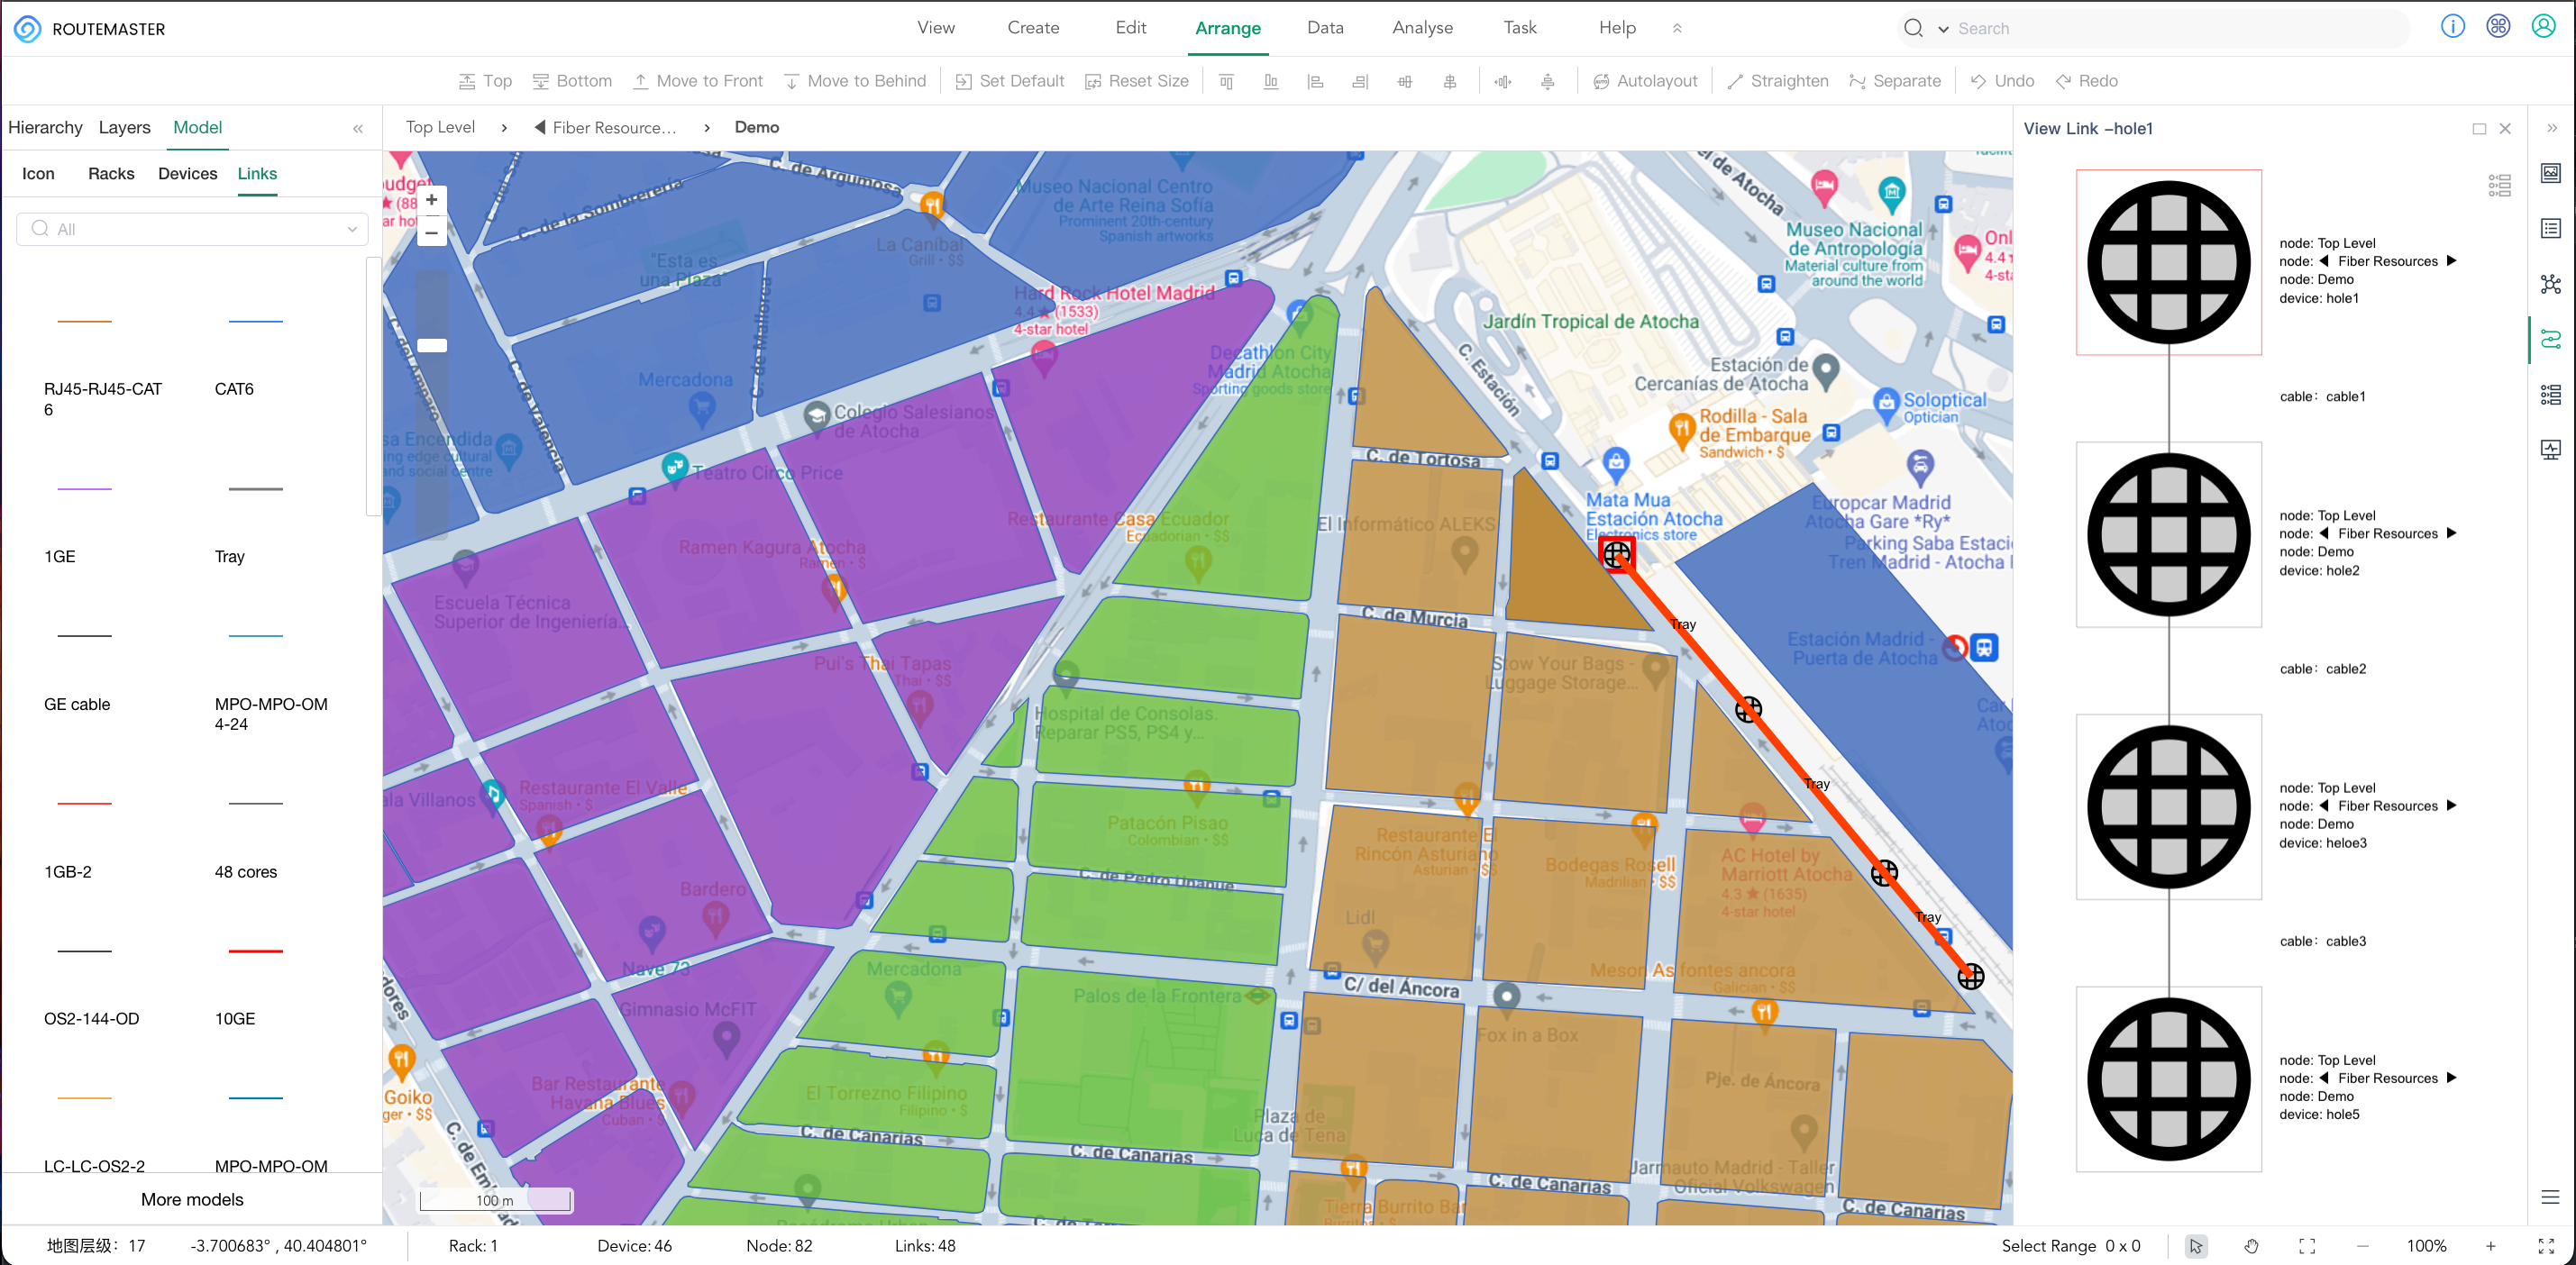This screenshot has width=2576, height=1265.
Task: Switch to the Hierarchy tab
Action: coord(45,127)
